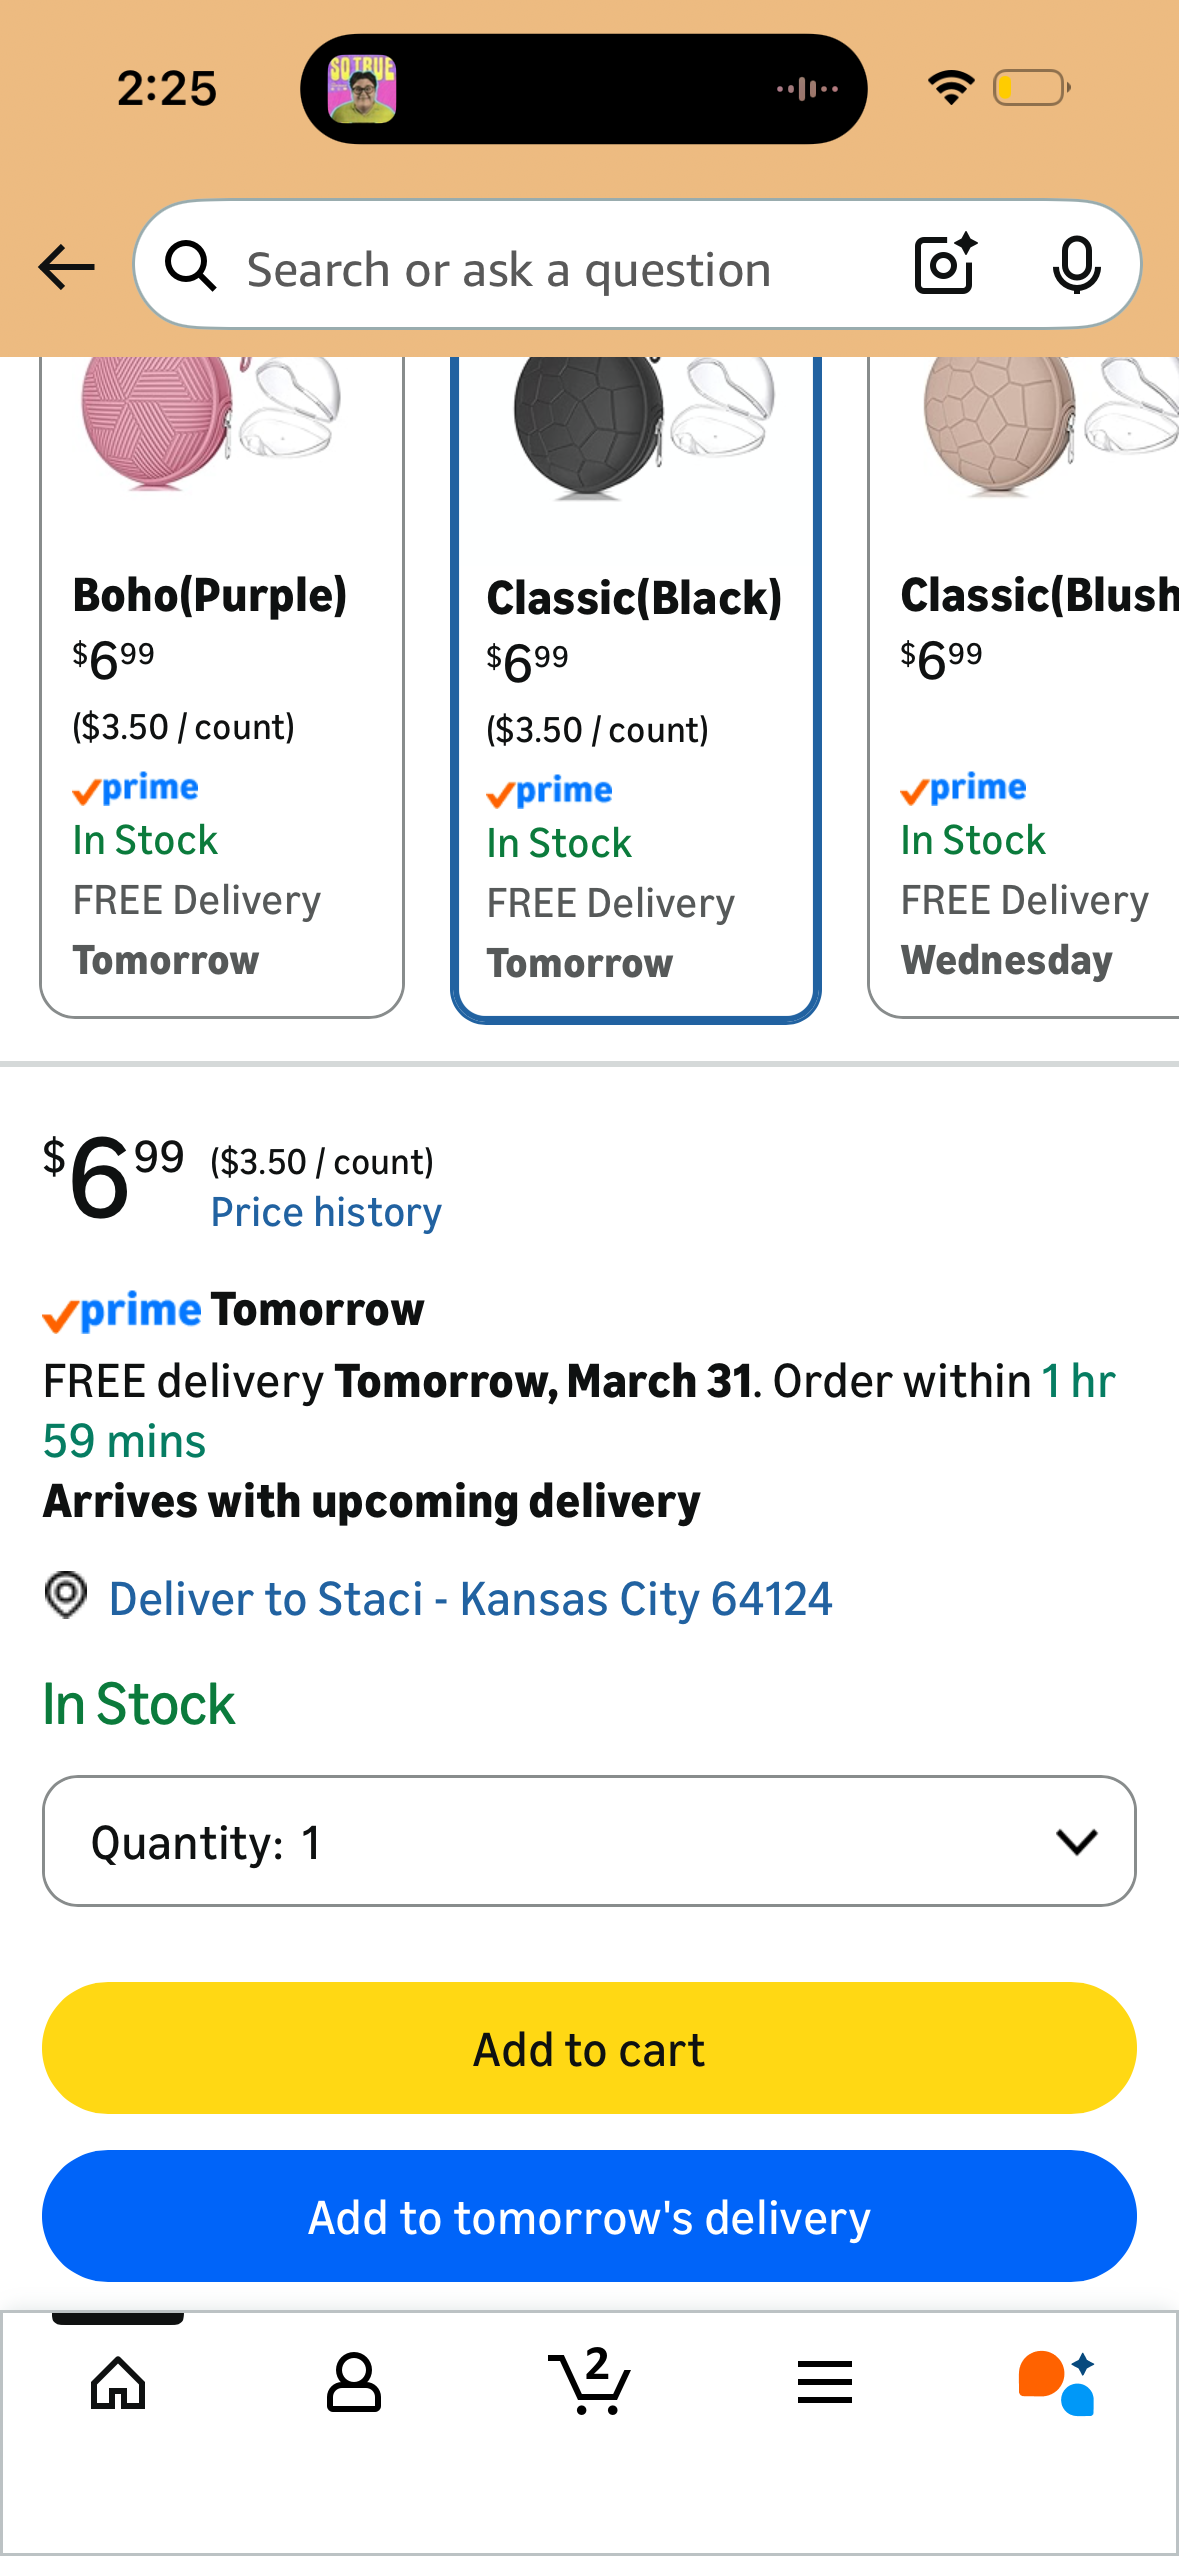This screenshot has width=1179, height=2556.
Task: Click Add to tomorrow's delivery button
Action: [x=589, y=2216]
